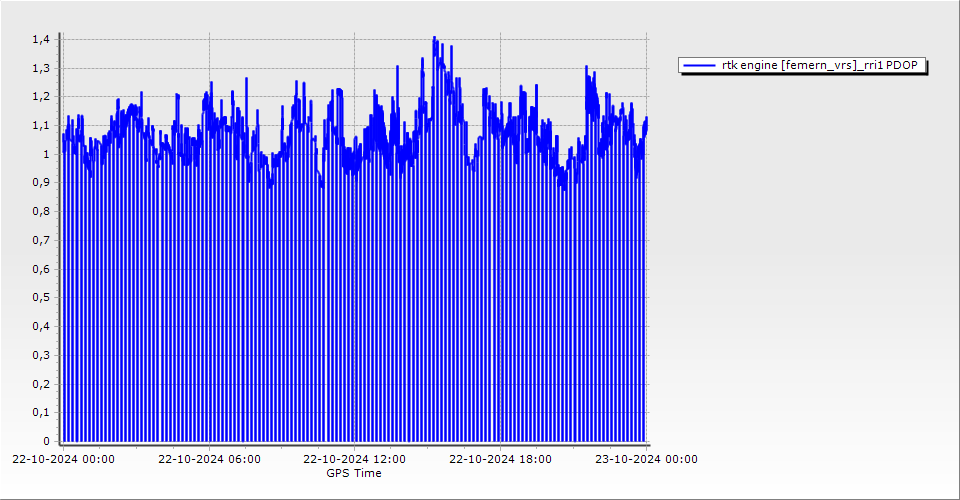Click the 1,3 Y-axis tick label
The width and height of the screenshot is (960, 500).
point(40,68)
